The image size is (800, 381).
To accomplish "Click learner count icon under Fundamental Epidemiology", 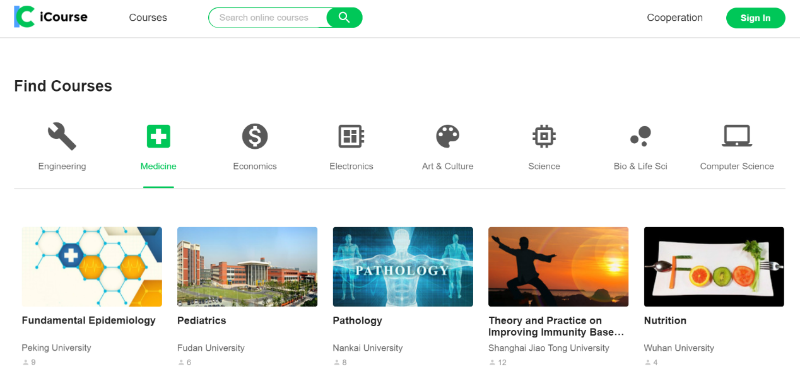I will click(26, 363).
